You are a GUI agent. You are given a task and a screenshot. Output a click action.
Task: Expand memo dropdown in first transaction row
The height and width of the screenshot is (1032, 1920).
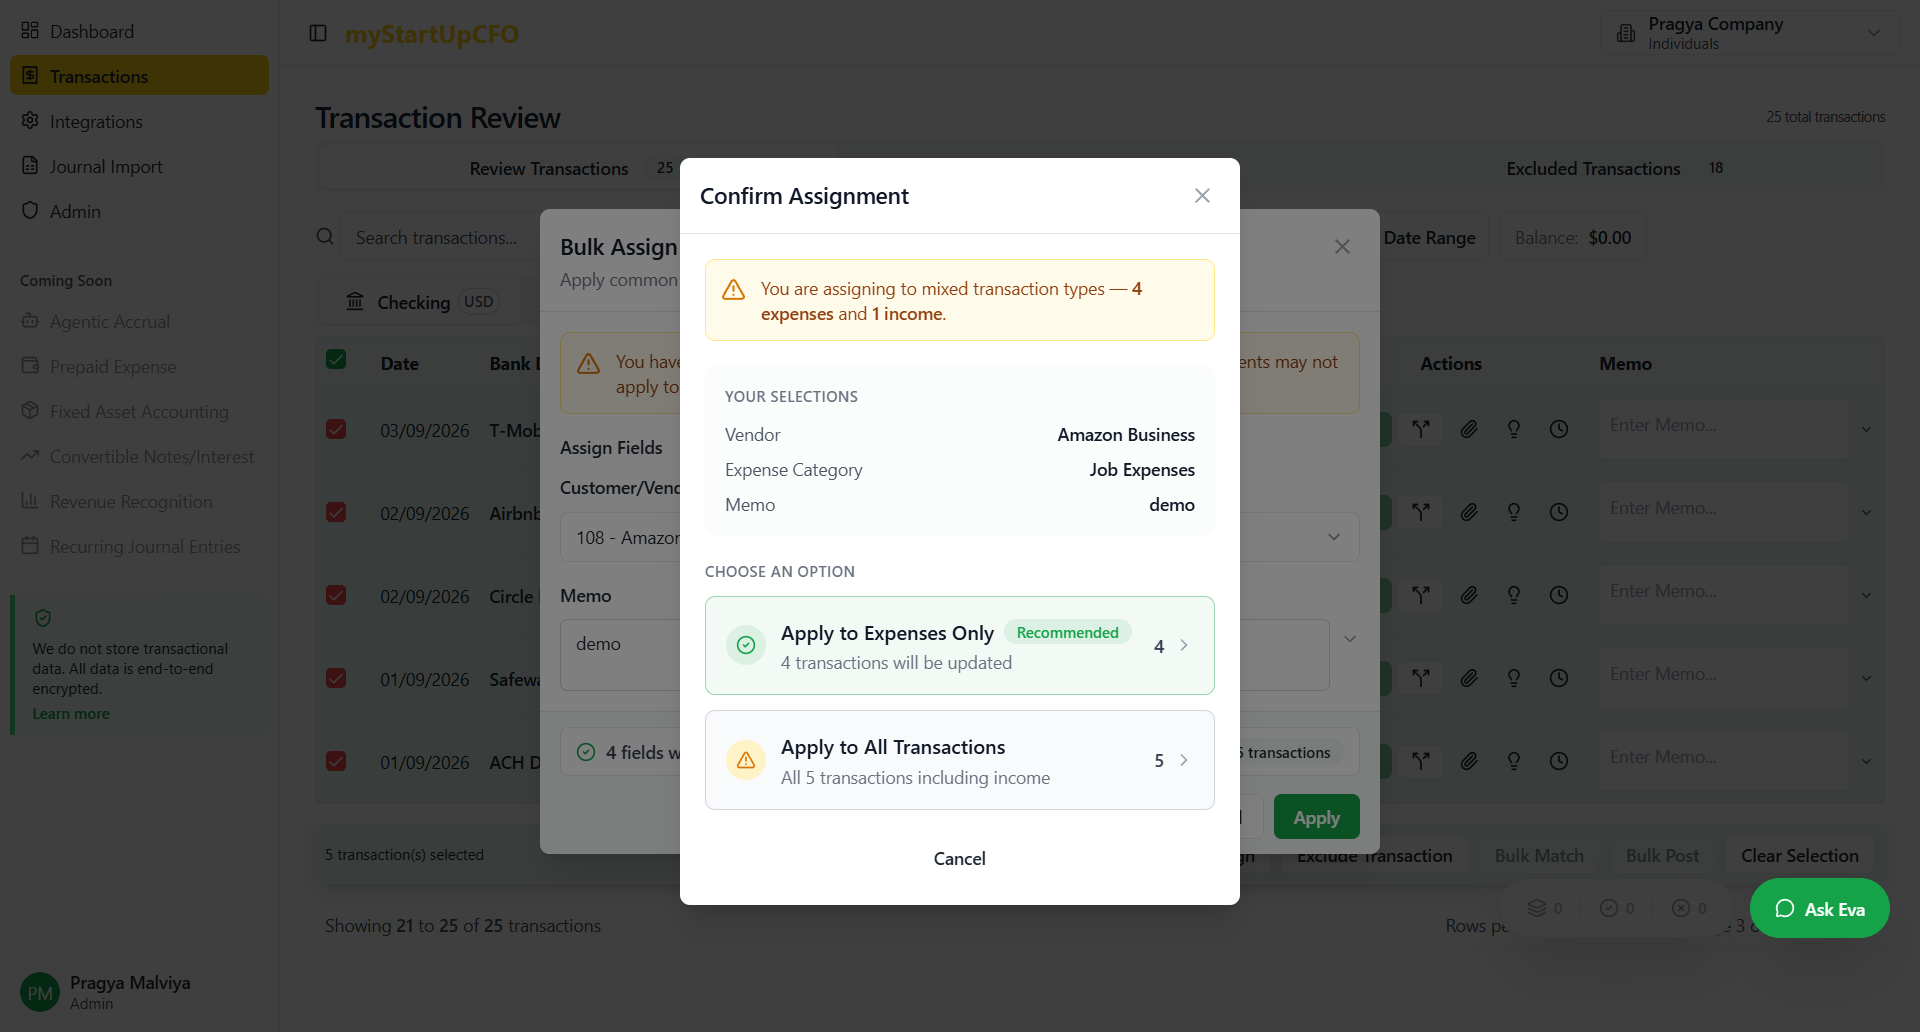(1866, 429)
